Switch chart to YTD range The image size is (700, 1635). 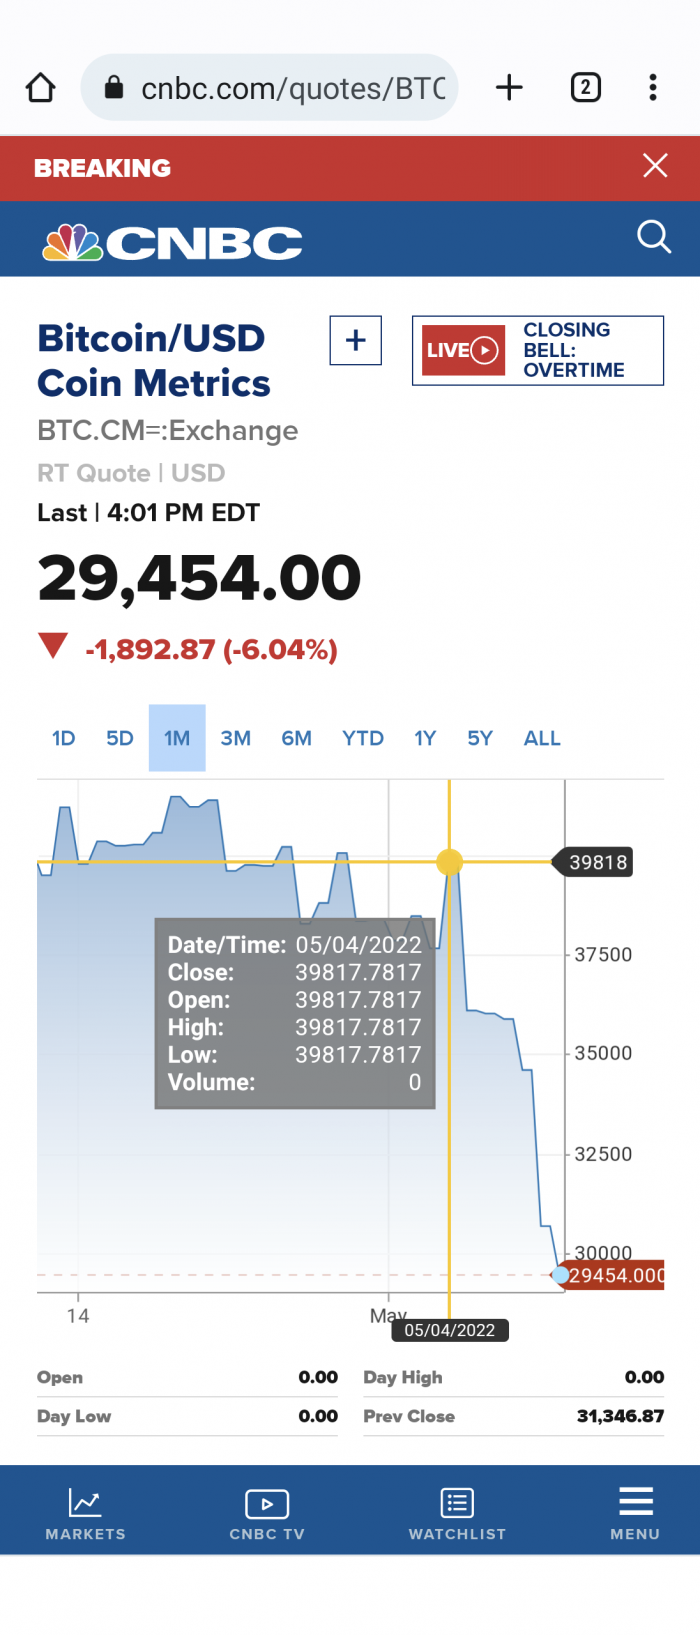pos(363,738)
